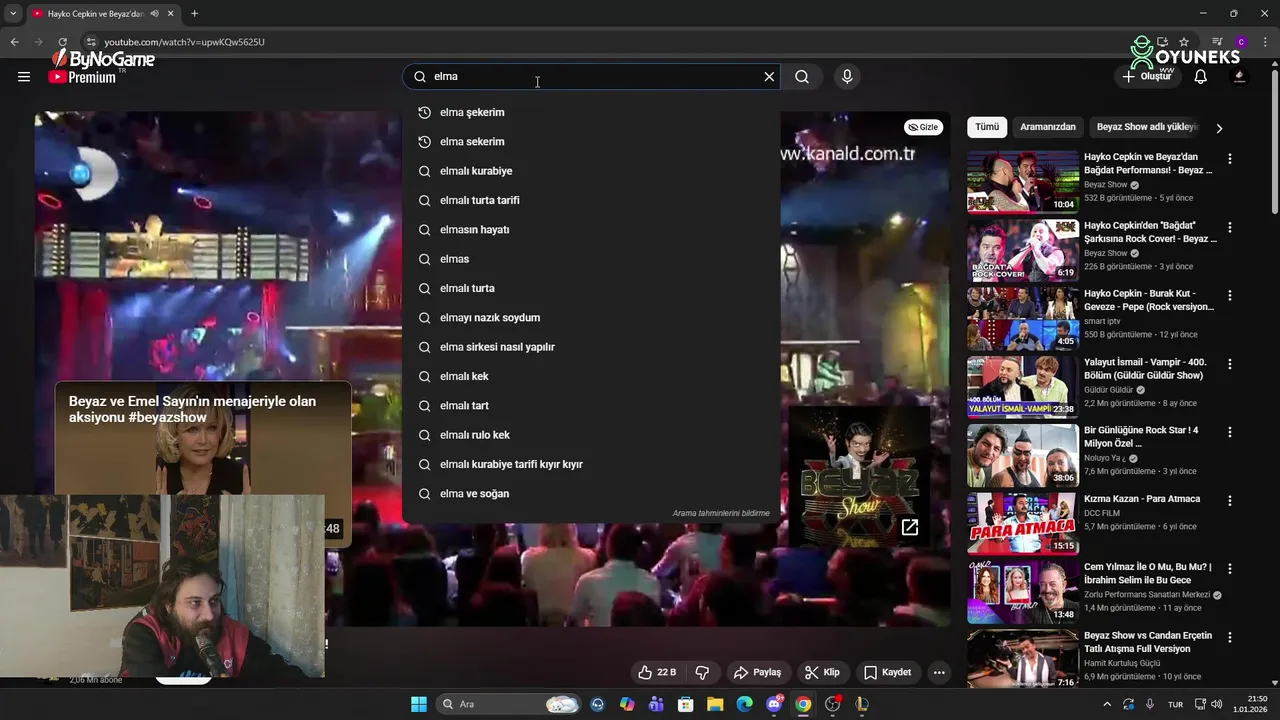The width and height of the screenshot is (1280, 720).
Task: Choose suggestion elmalı turta tarifi
Action: tap(591, 200)
